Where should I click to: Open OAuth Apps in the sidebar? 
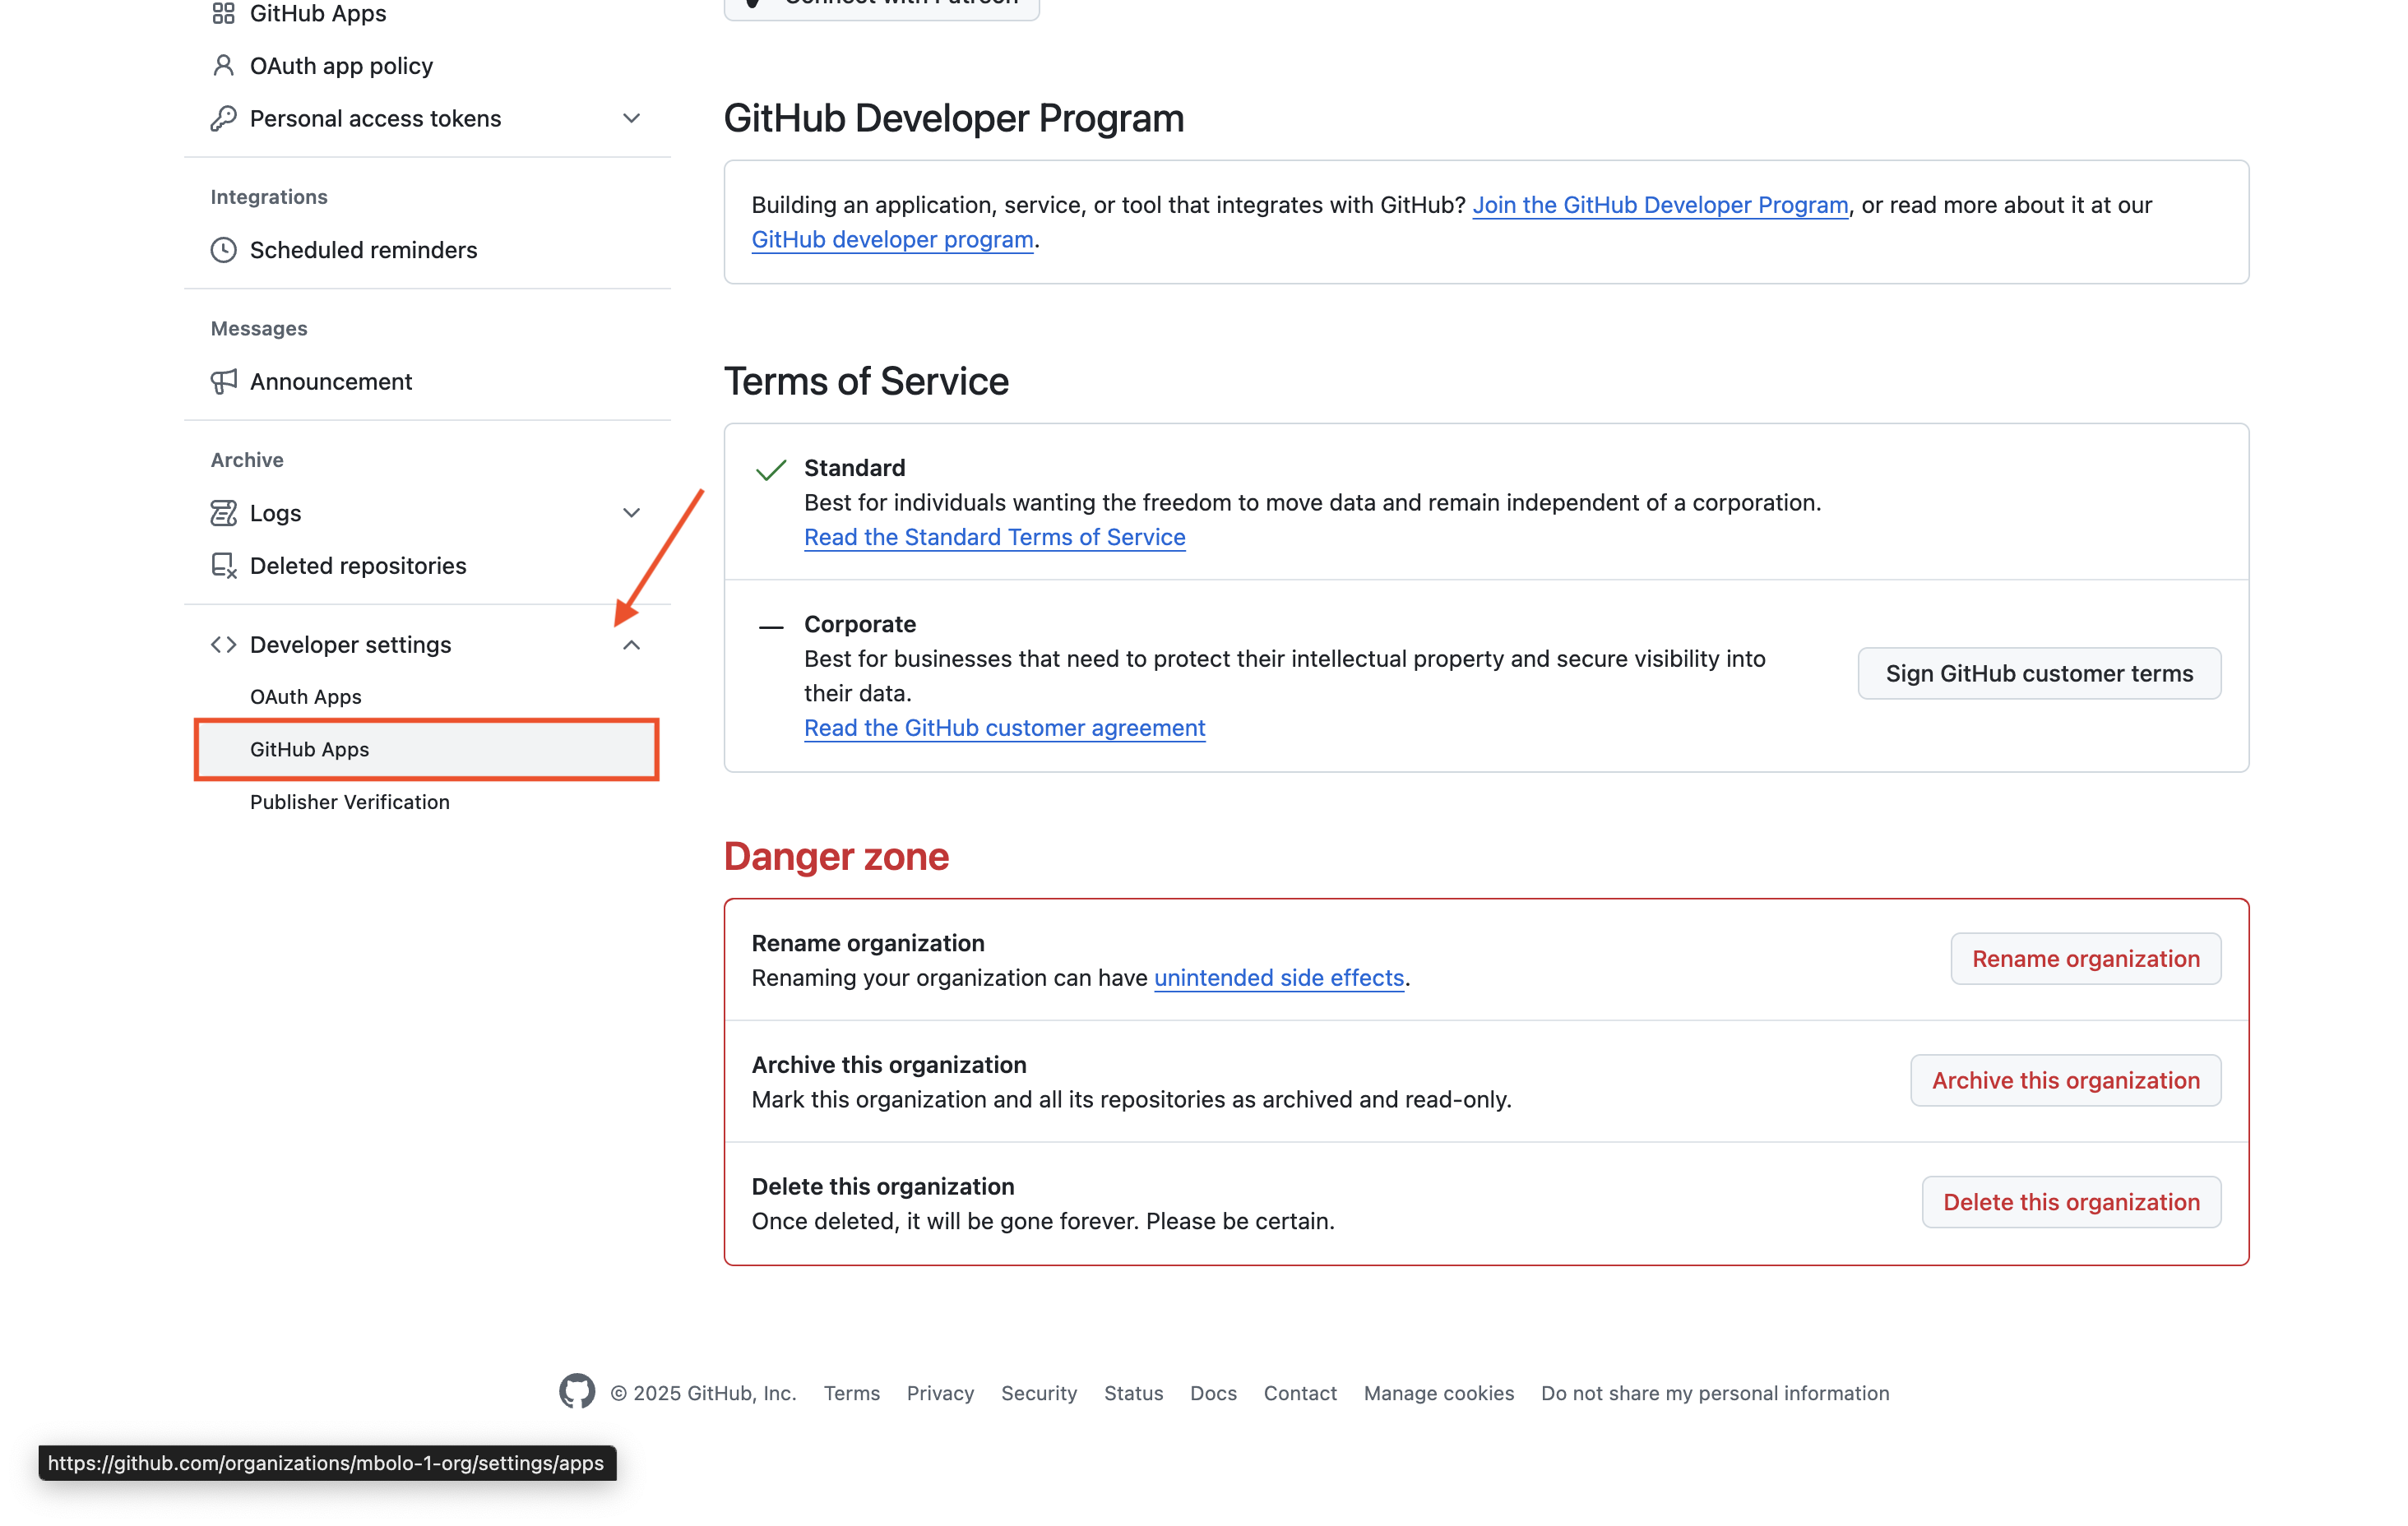305,697
